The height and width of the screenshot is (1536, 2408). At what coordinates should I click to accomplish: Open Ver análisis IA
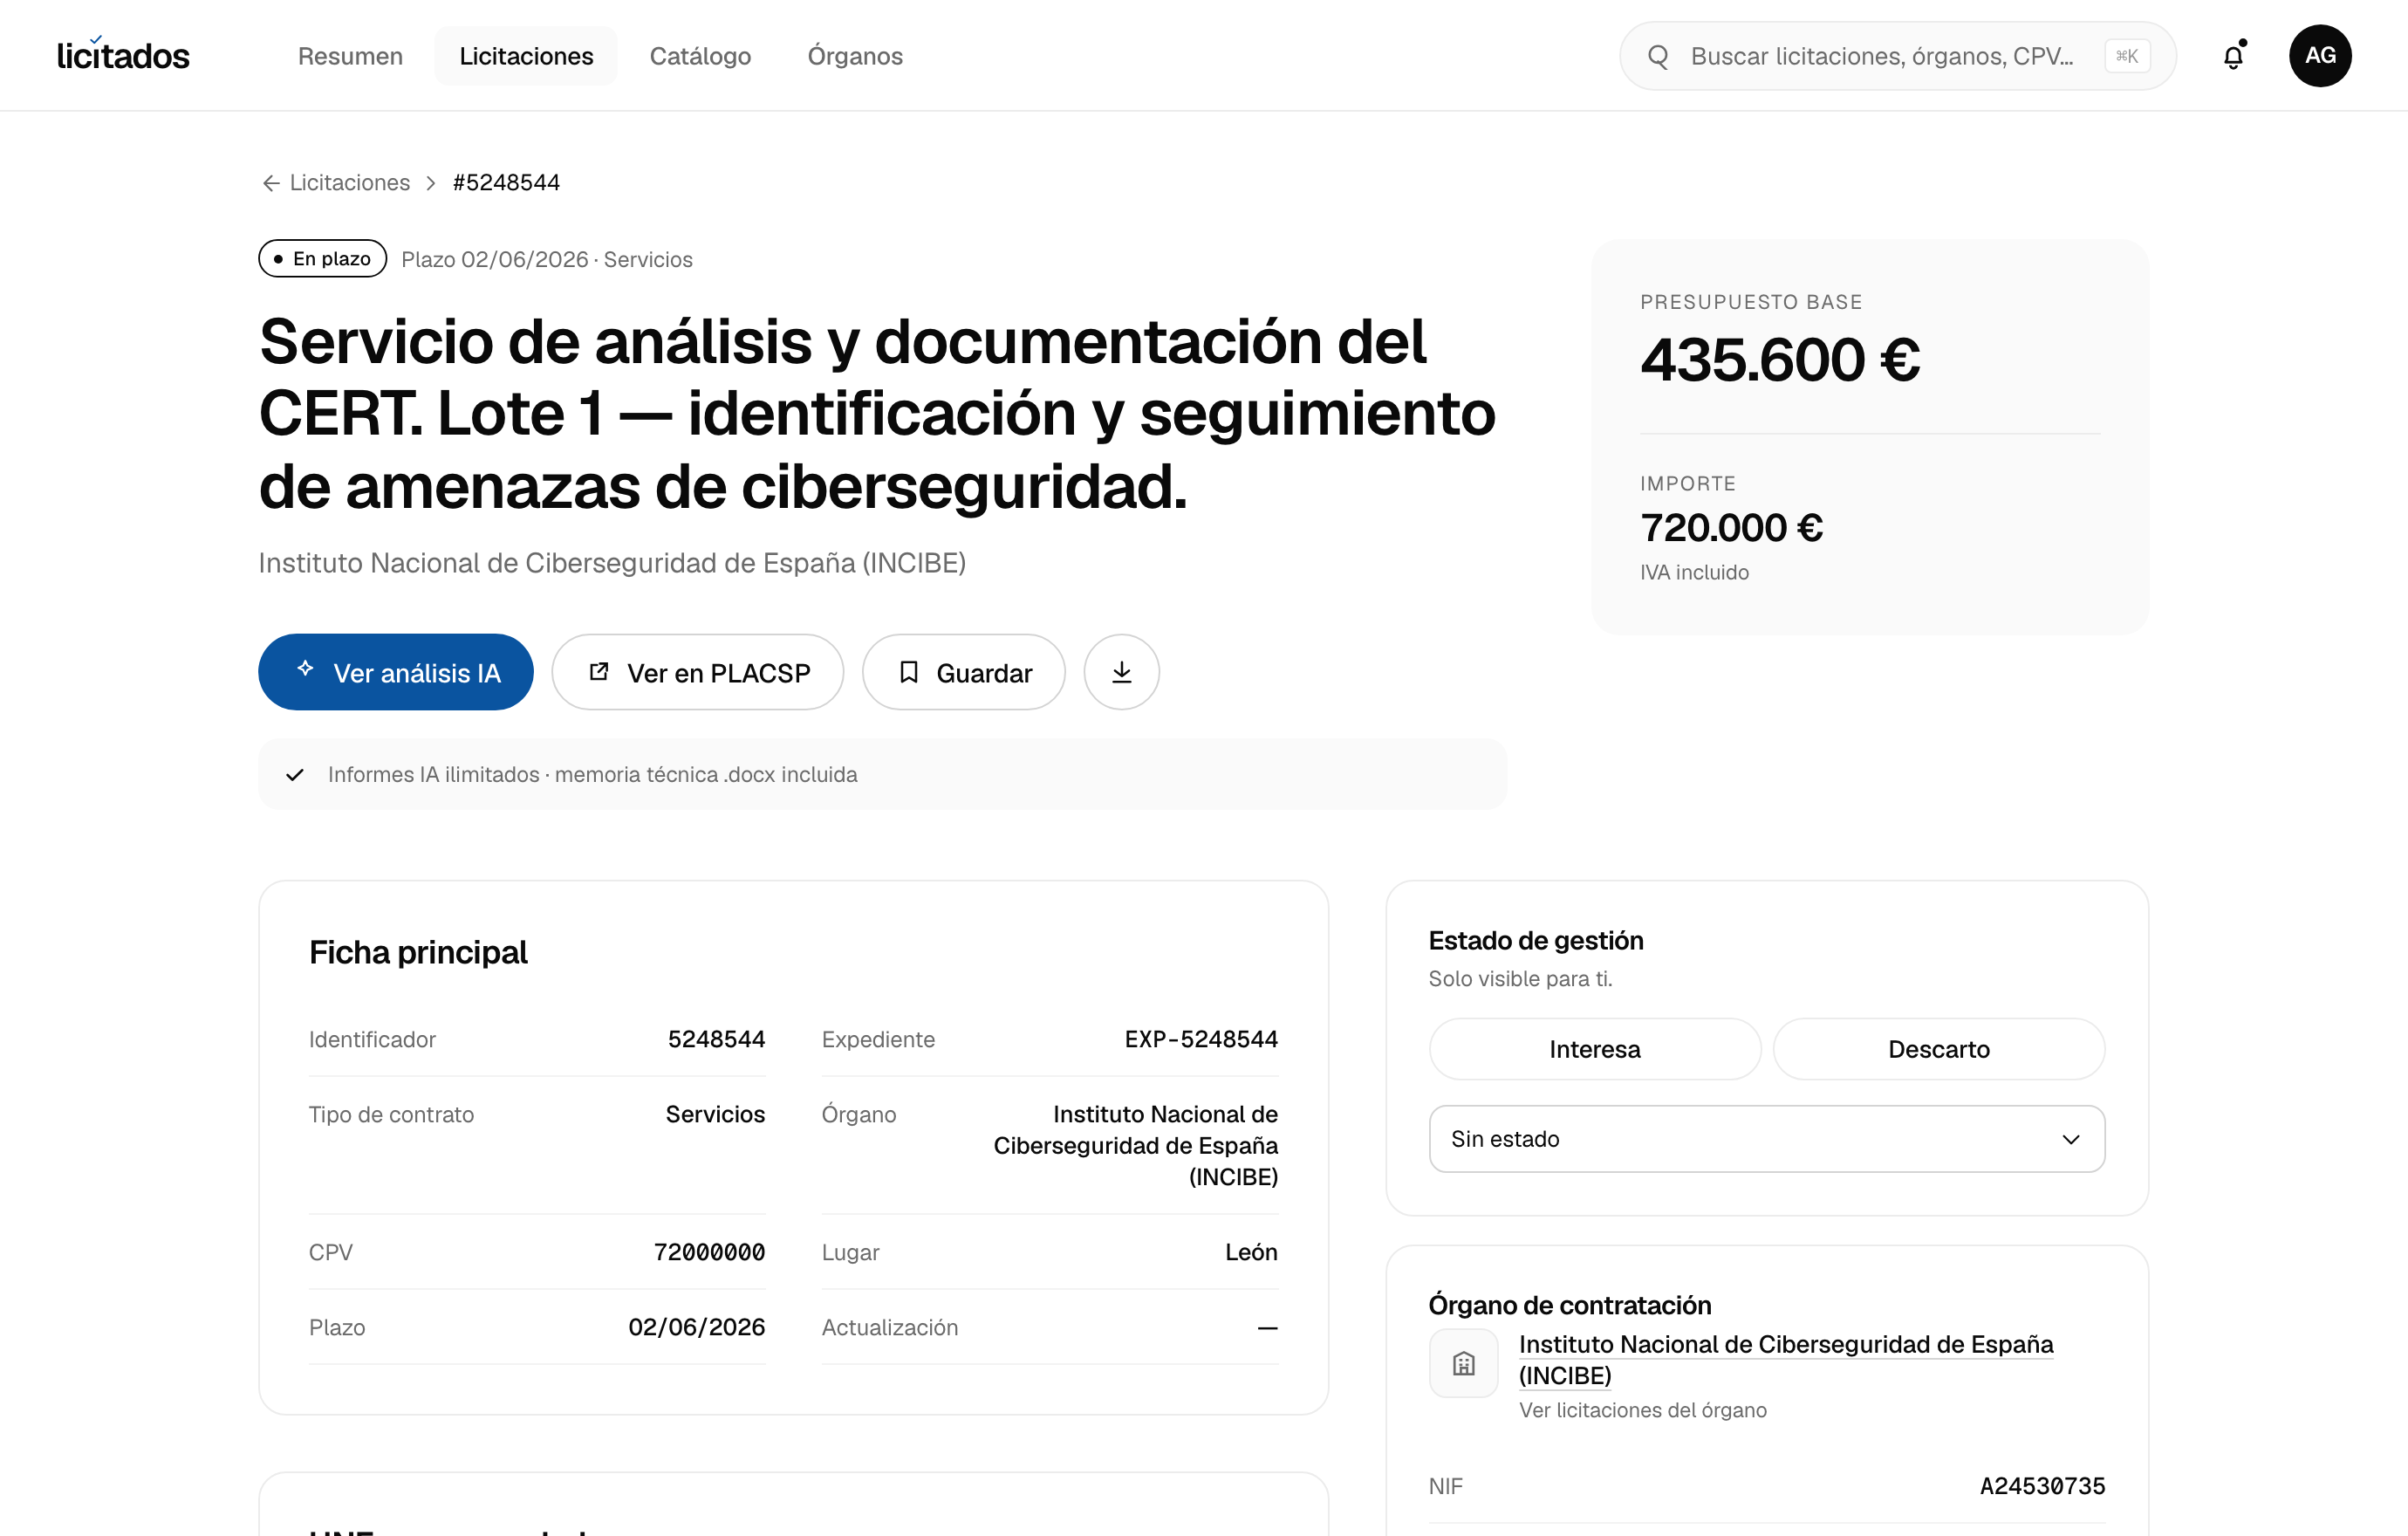(x=396, y=672)
